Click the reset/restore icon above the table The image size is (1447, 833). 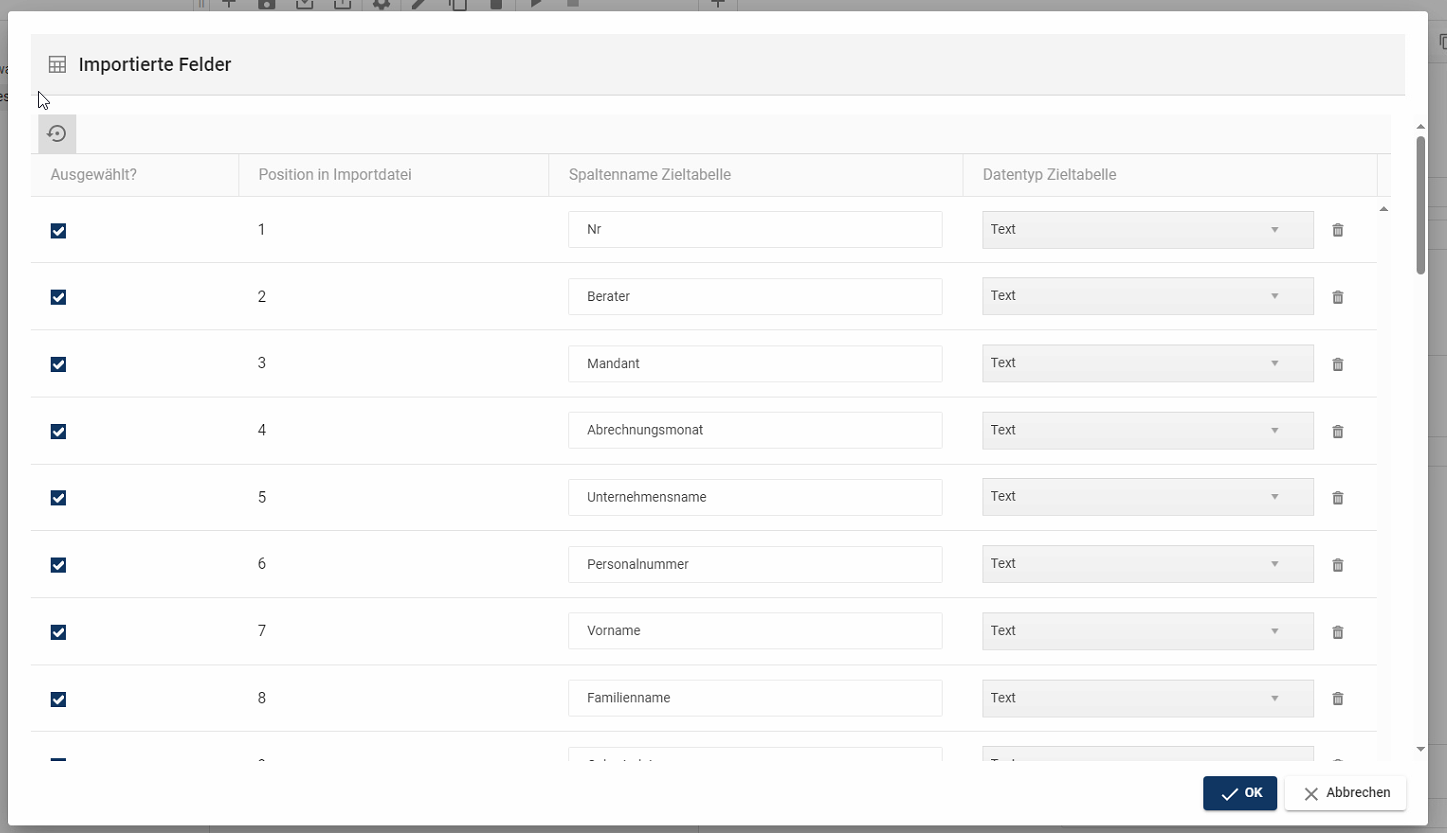[57, 134]
